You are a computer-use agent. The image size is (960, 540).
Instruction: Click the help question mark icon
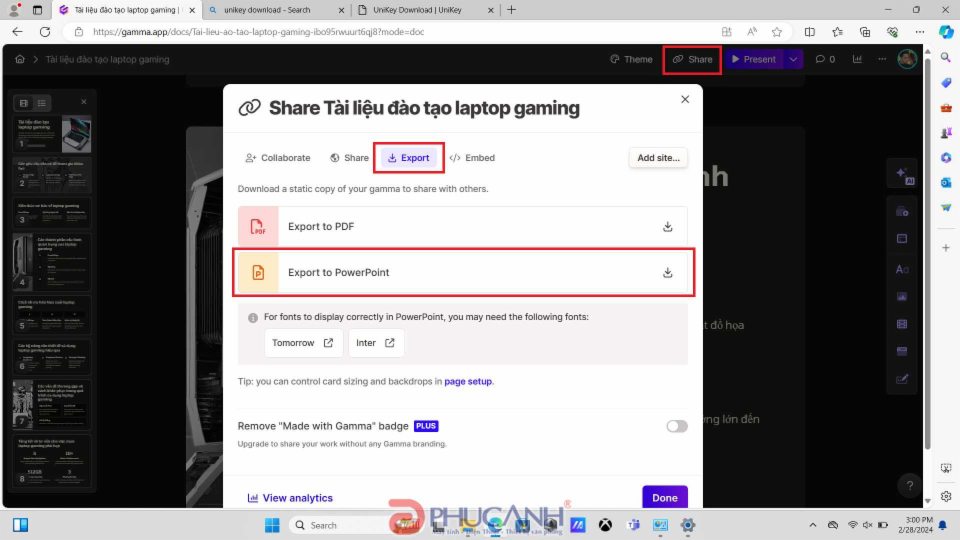click(x=910, y=486)
